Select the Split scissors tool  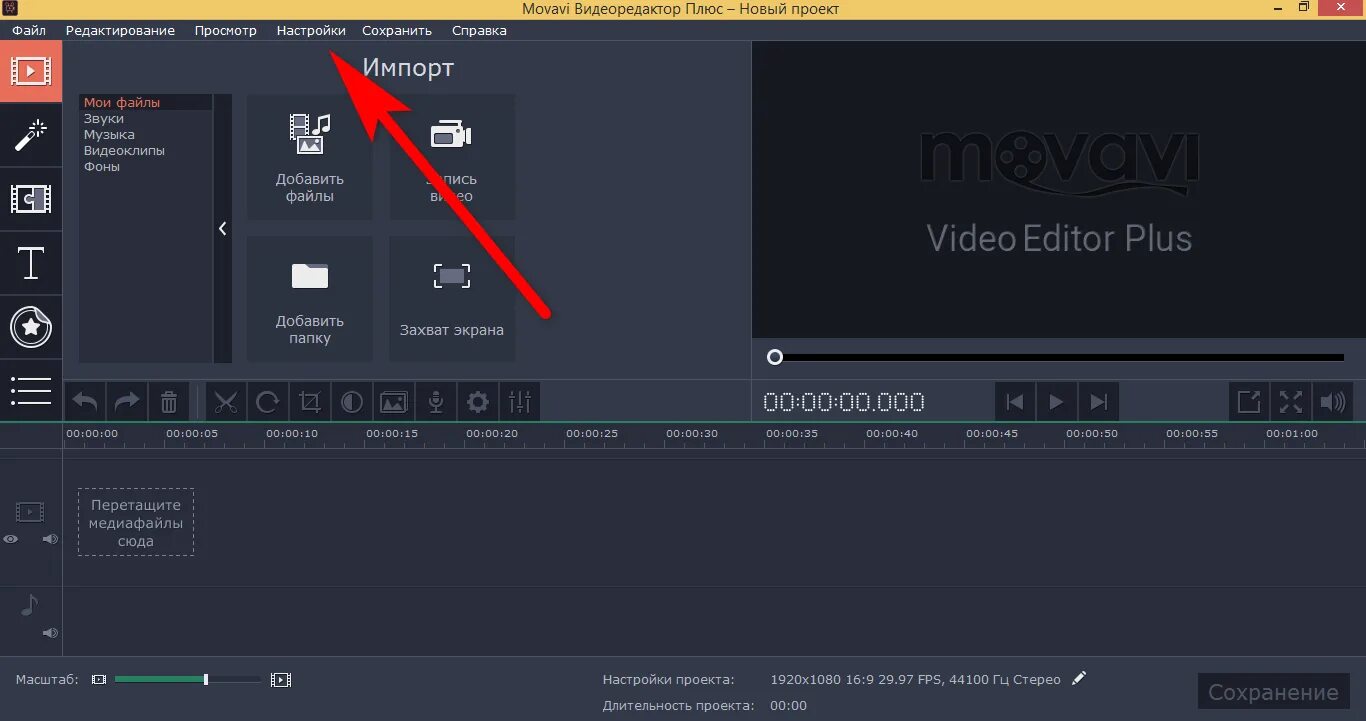[x=226, y=402]
